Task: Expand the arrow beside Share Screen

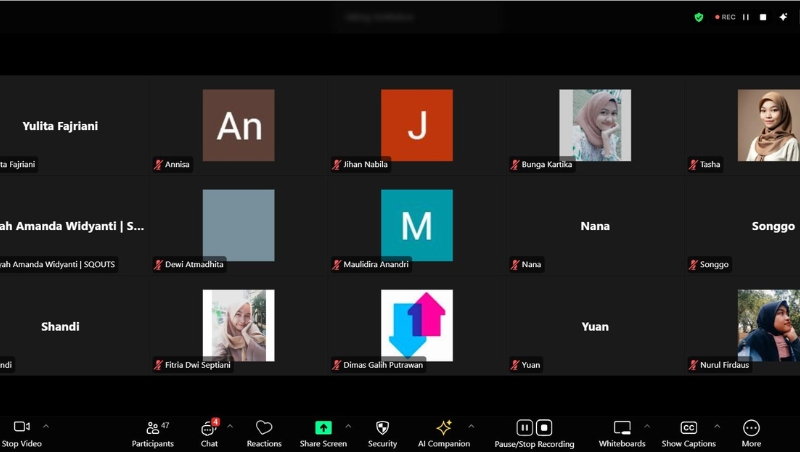Action: pyautogui.click(x=348, y=426)
